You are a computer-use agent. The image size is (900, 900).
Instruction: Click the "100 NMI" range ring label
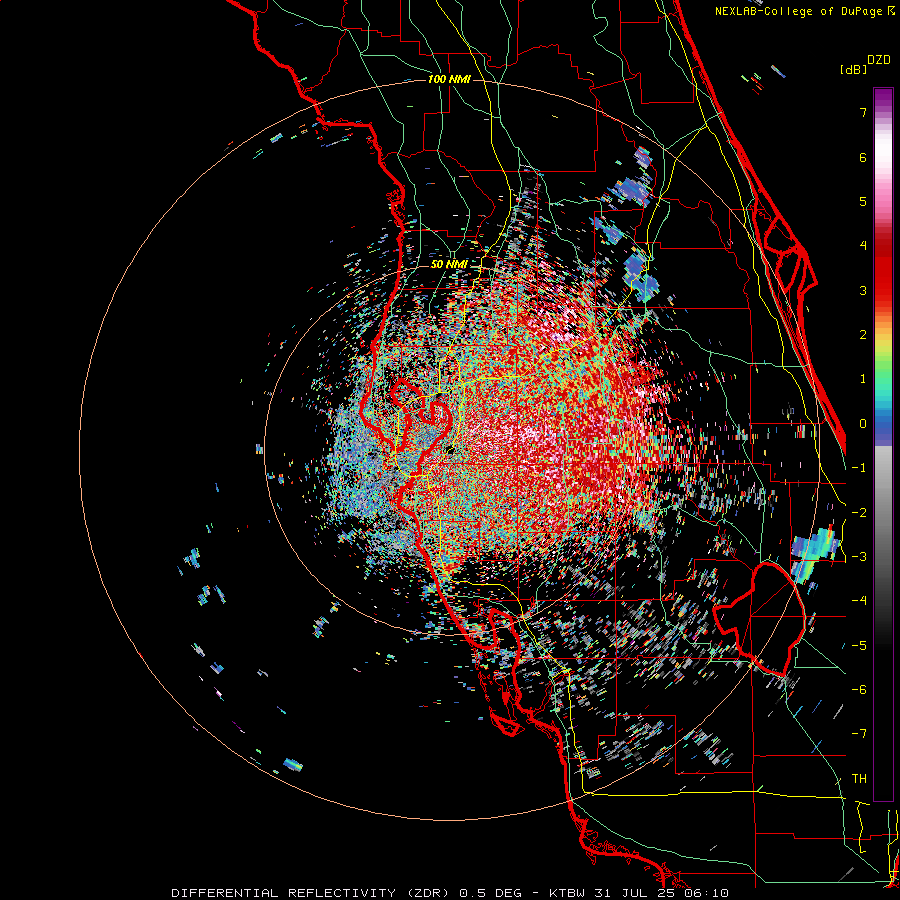click(x=449, y=79)
